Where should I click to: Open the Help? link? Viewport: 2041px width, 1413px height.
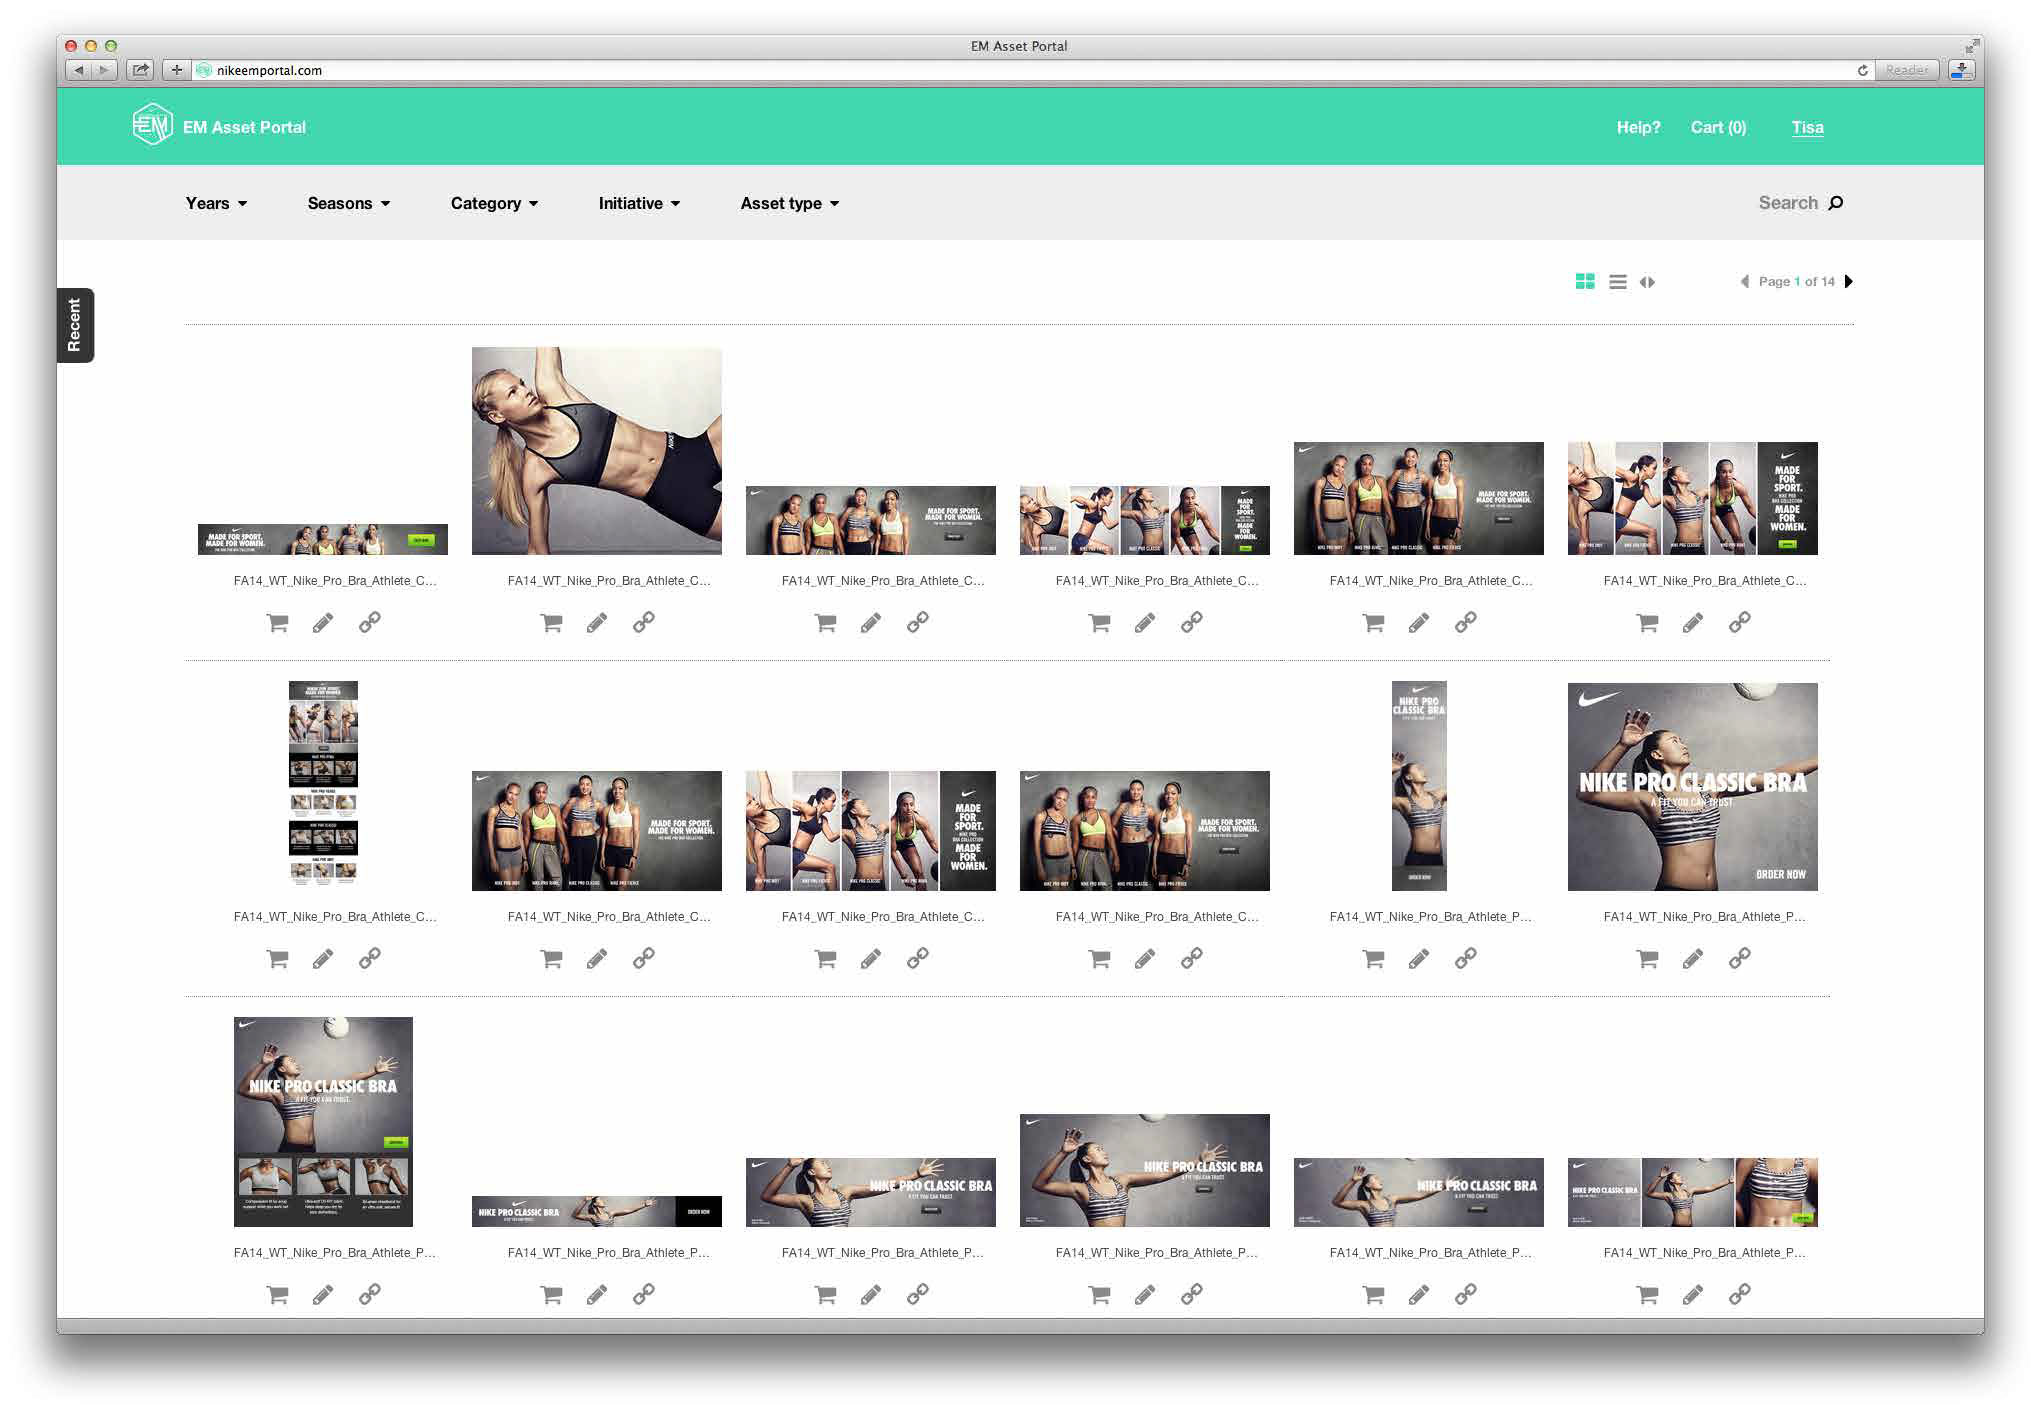pyautogui.click(x=1638, y=127)
